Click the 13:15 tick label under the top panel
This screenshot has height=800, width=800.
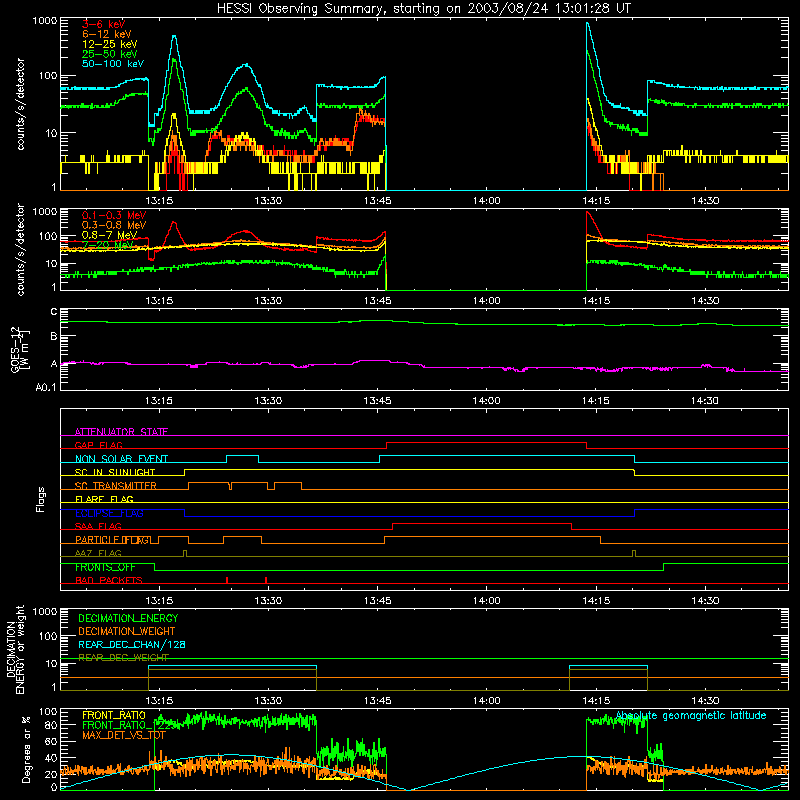tap(159, 200)
